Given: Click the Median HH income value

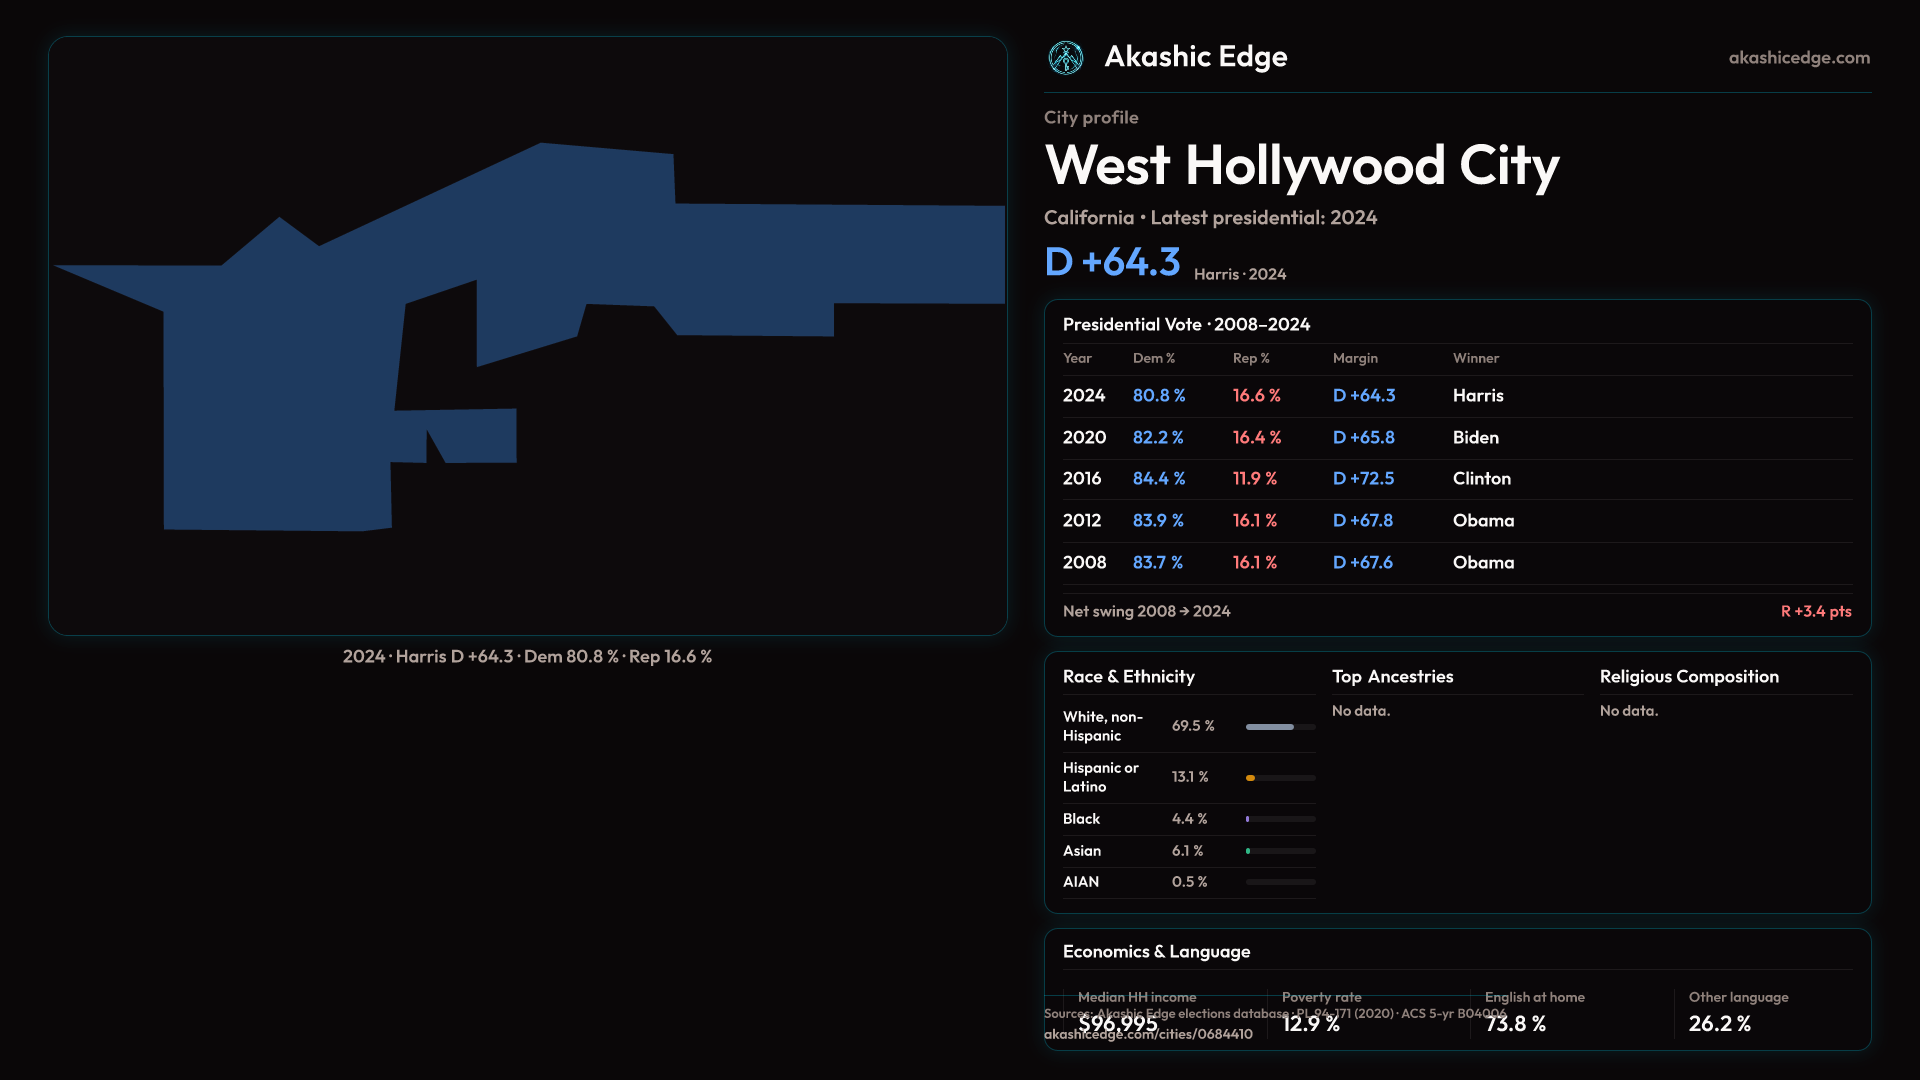Looking at the screenshot, I should pyautogui.click(x=1117, y=1024).
